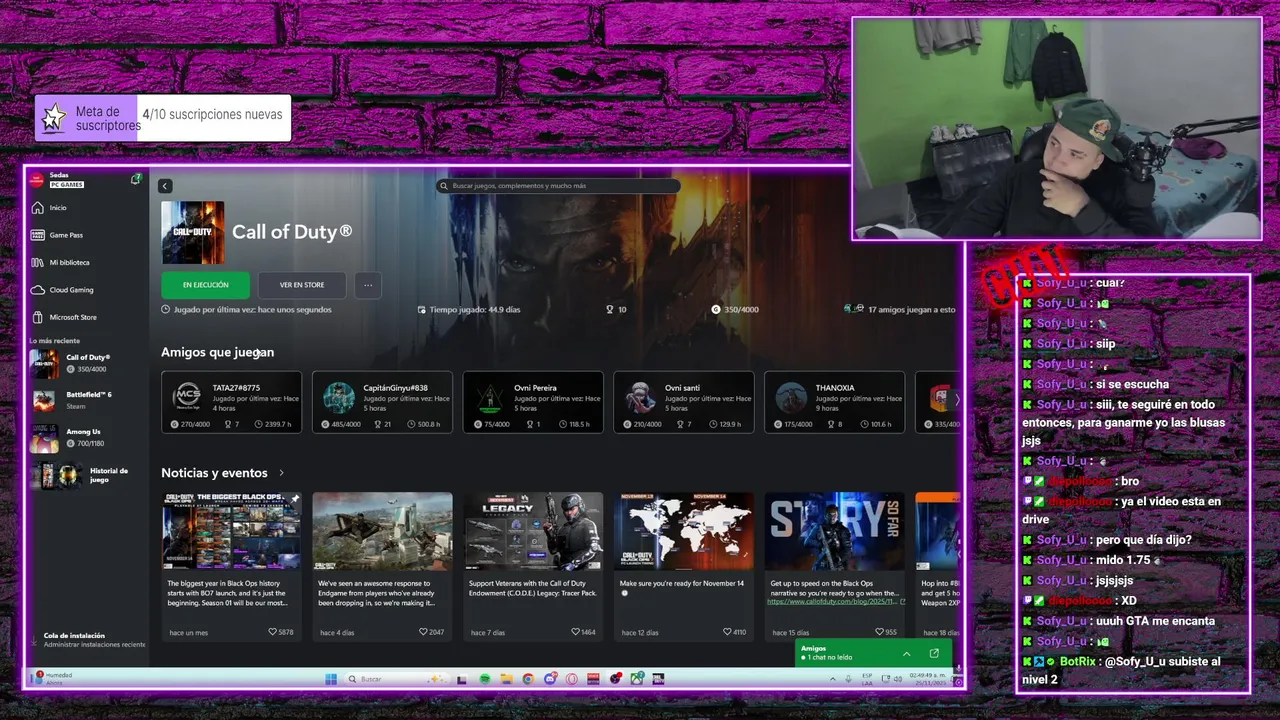Viewport: 1280px width, 720px height.
Task: Like the news post with 4110 hearts
Action: click(734, 632)
